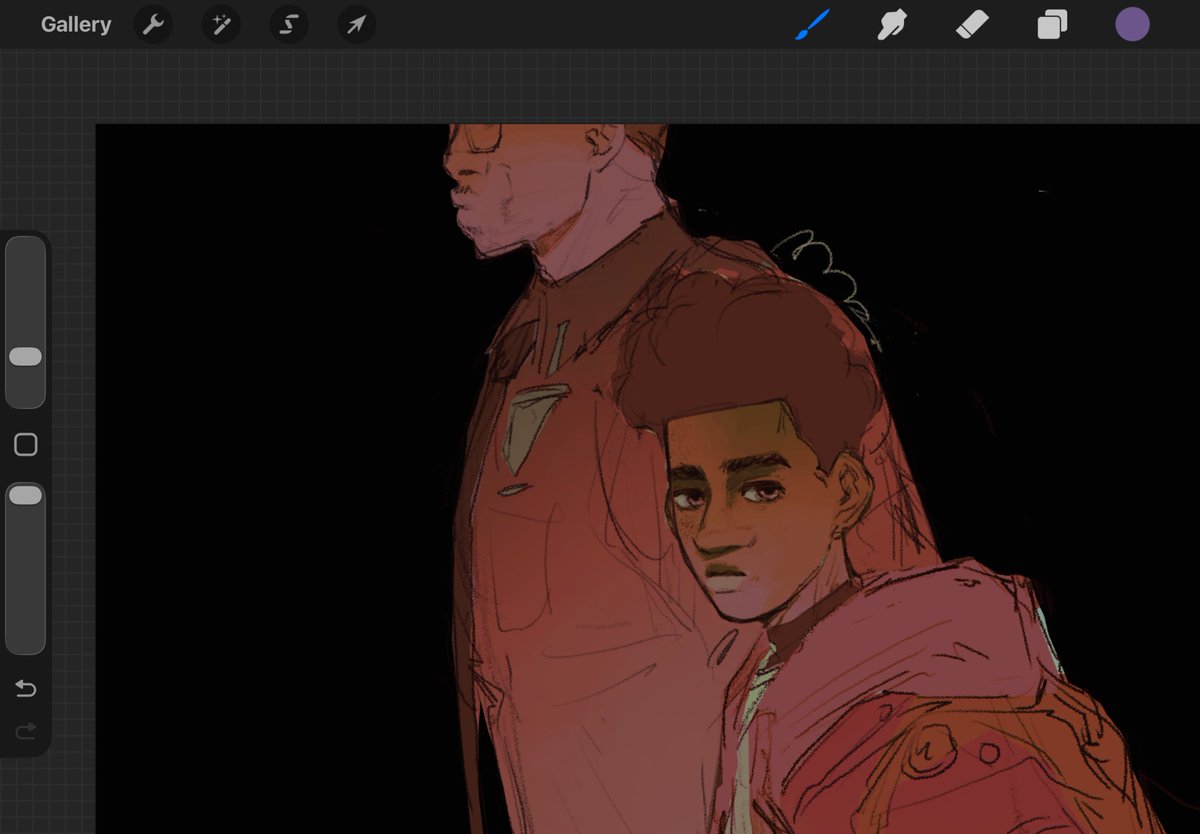Undo the last stroke
The width and height of the screenshot is (1200, 834).
[26, 688]
